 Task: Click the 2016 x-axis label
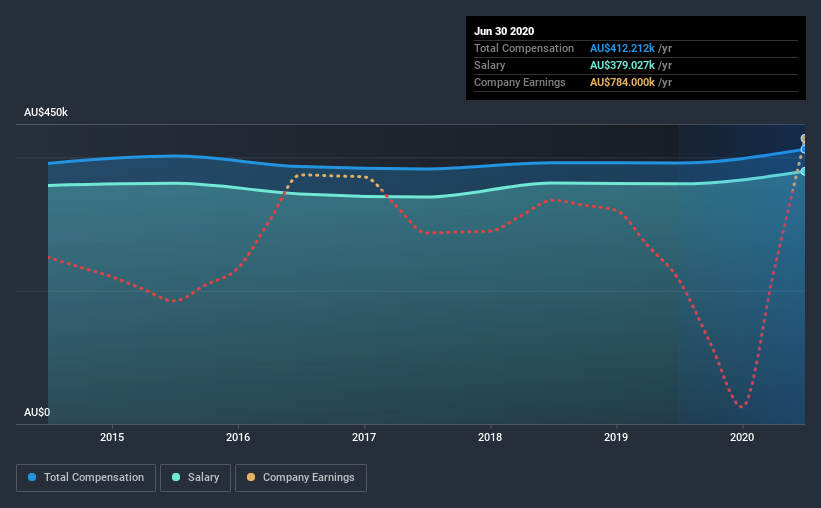tap(238, 437)
